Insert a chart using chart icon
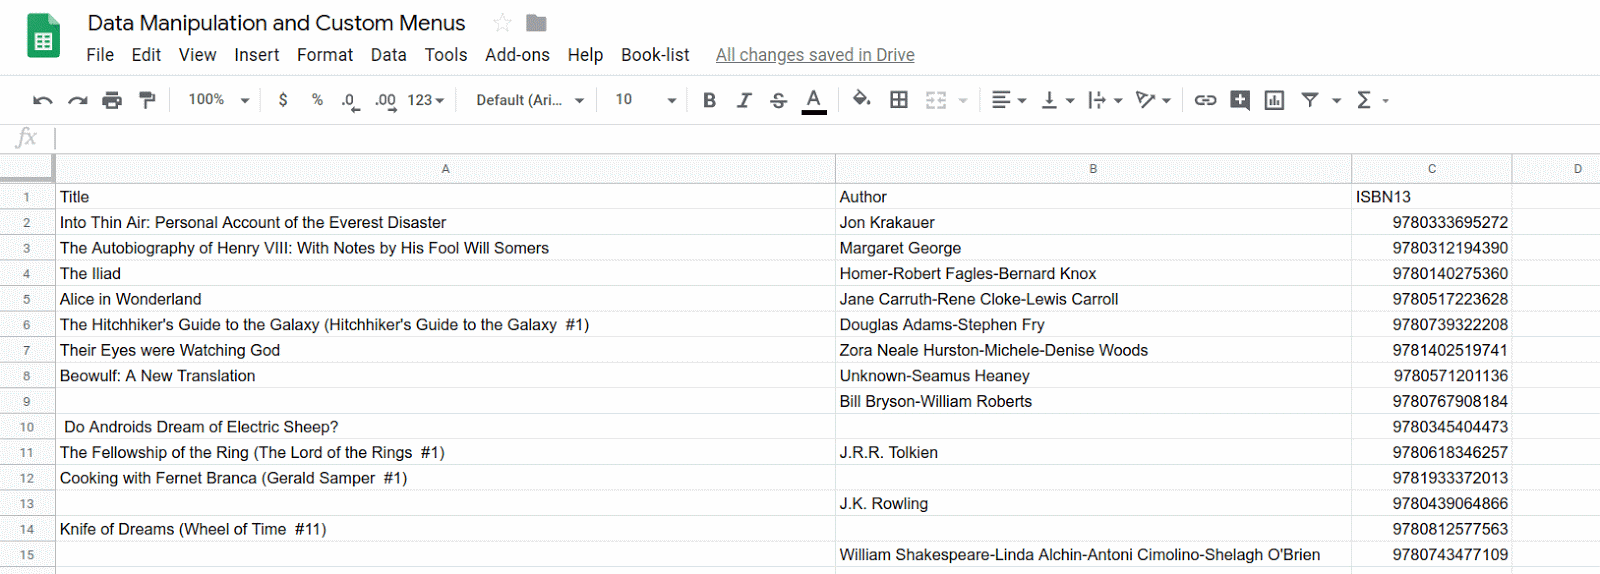 [1274, 100]
